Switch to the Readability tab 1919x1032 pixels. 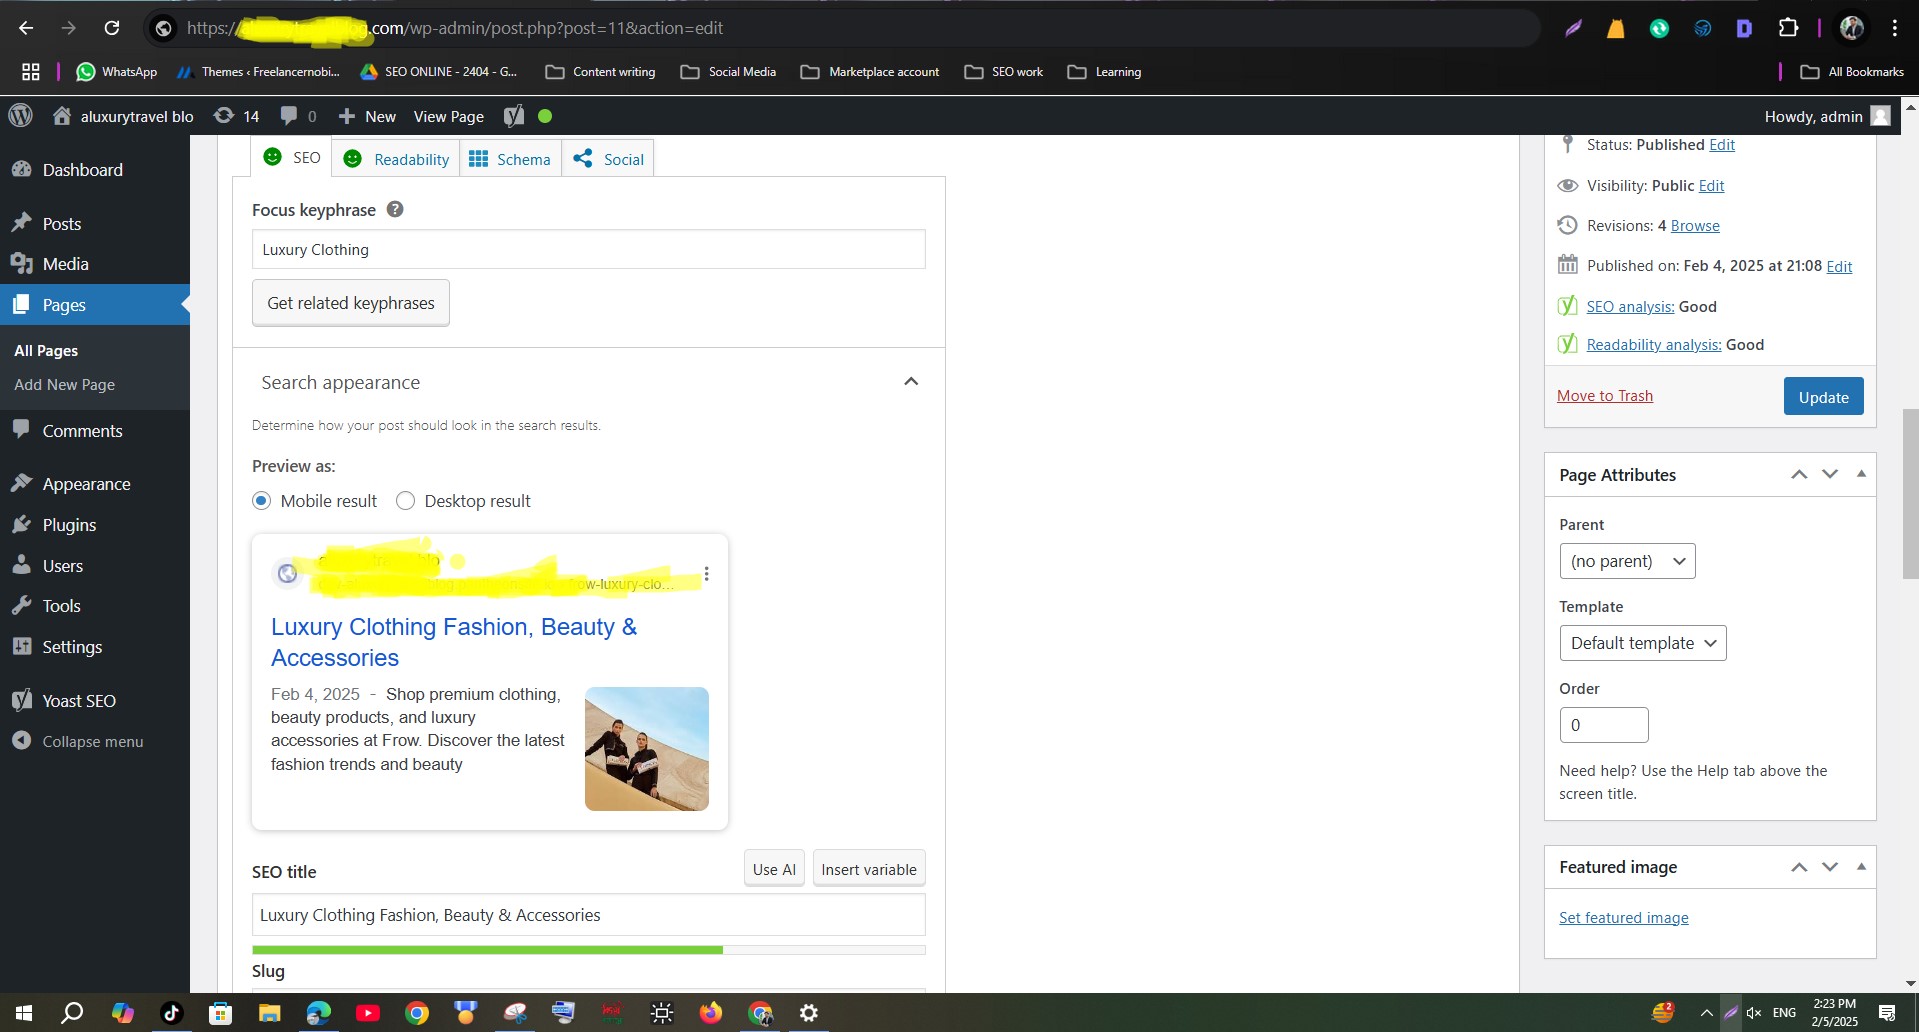pyautogui.click(x=396, y=159)
